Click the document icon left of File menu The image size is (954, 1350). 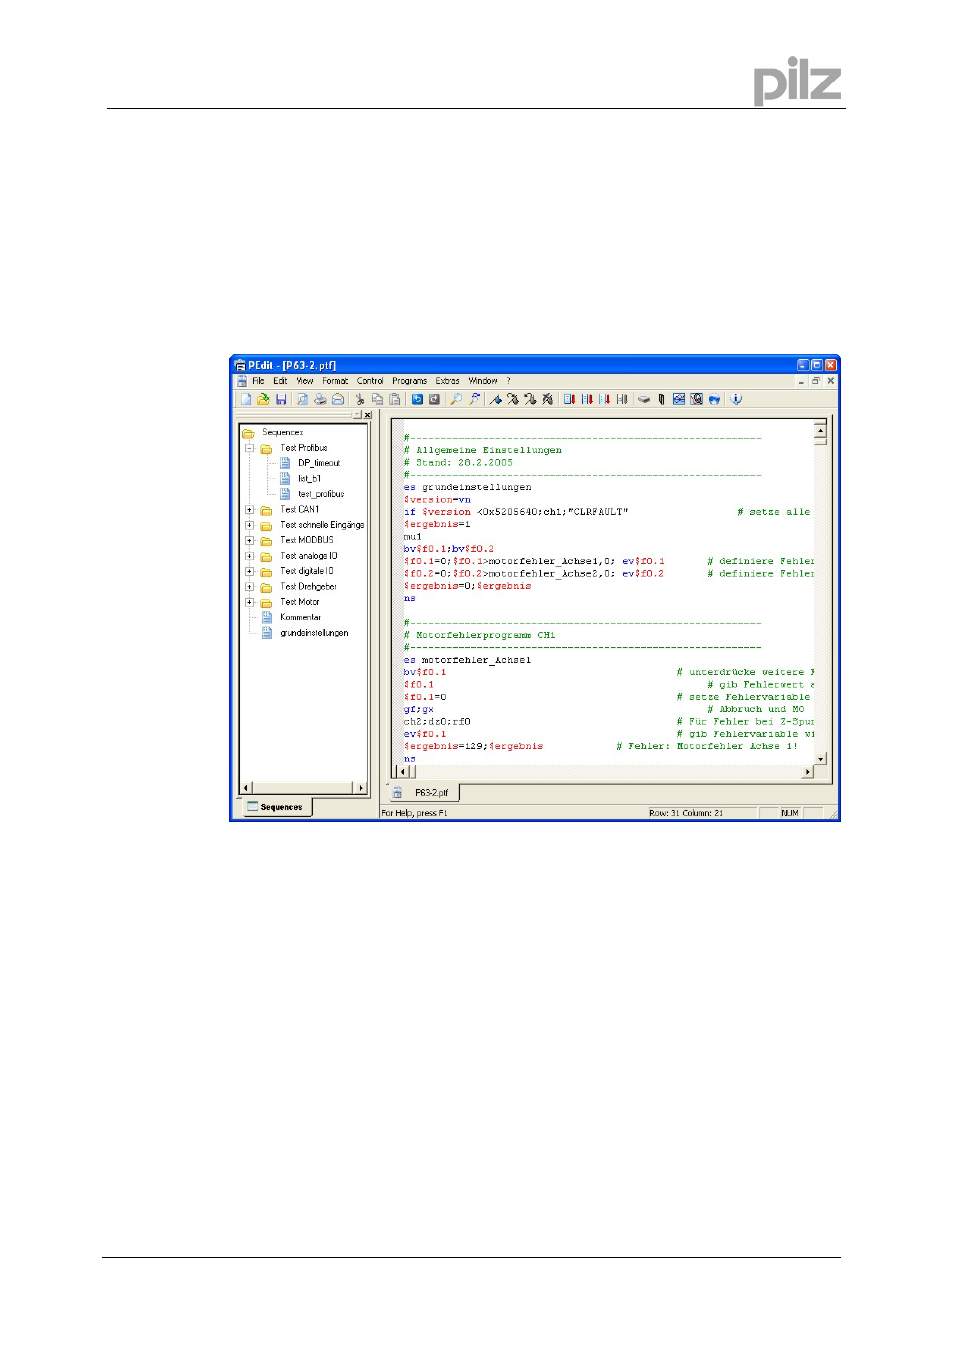pos(241,381)
